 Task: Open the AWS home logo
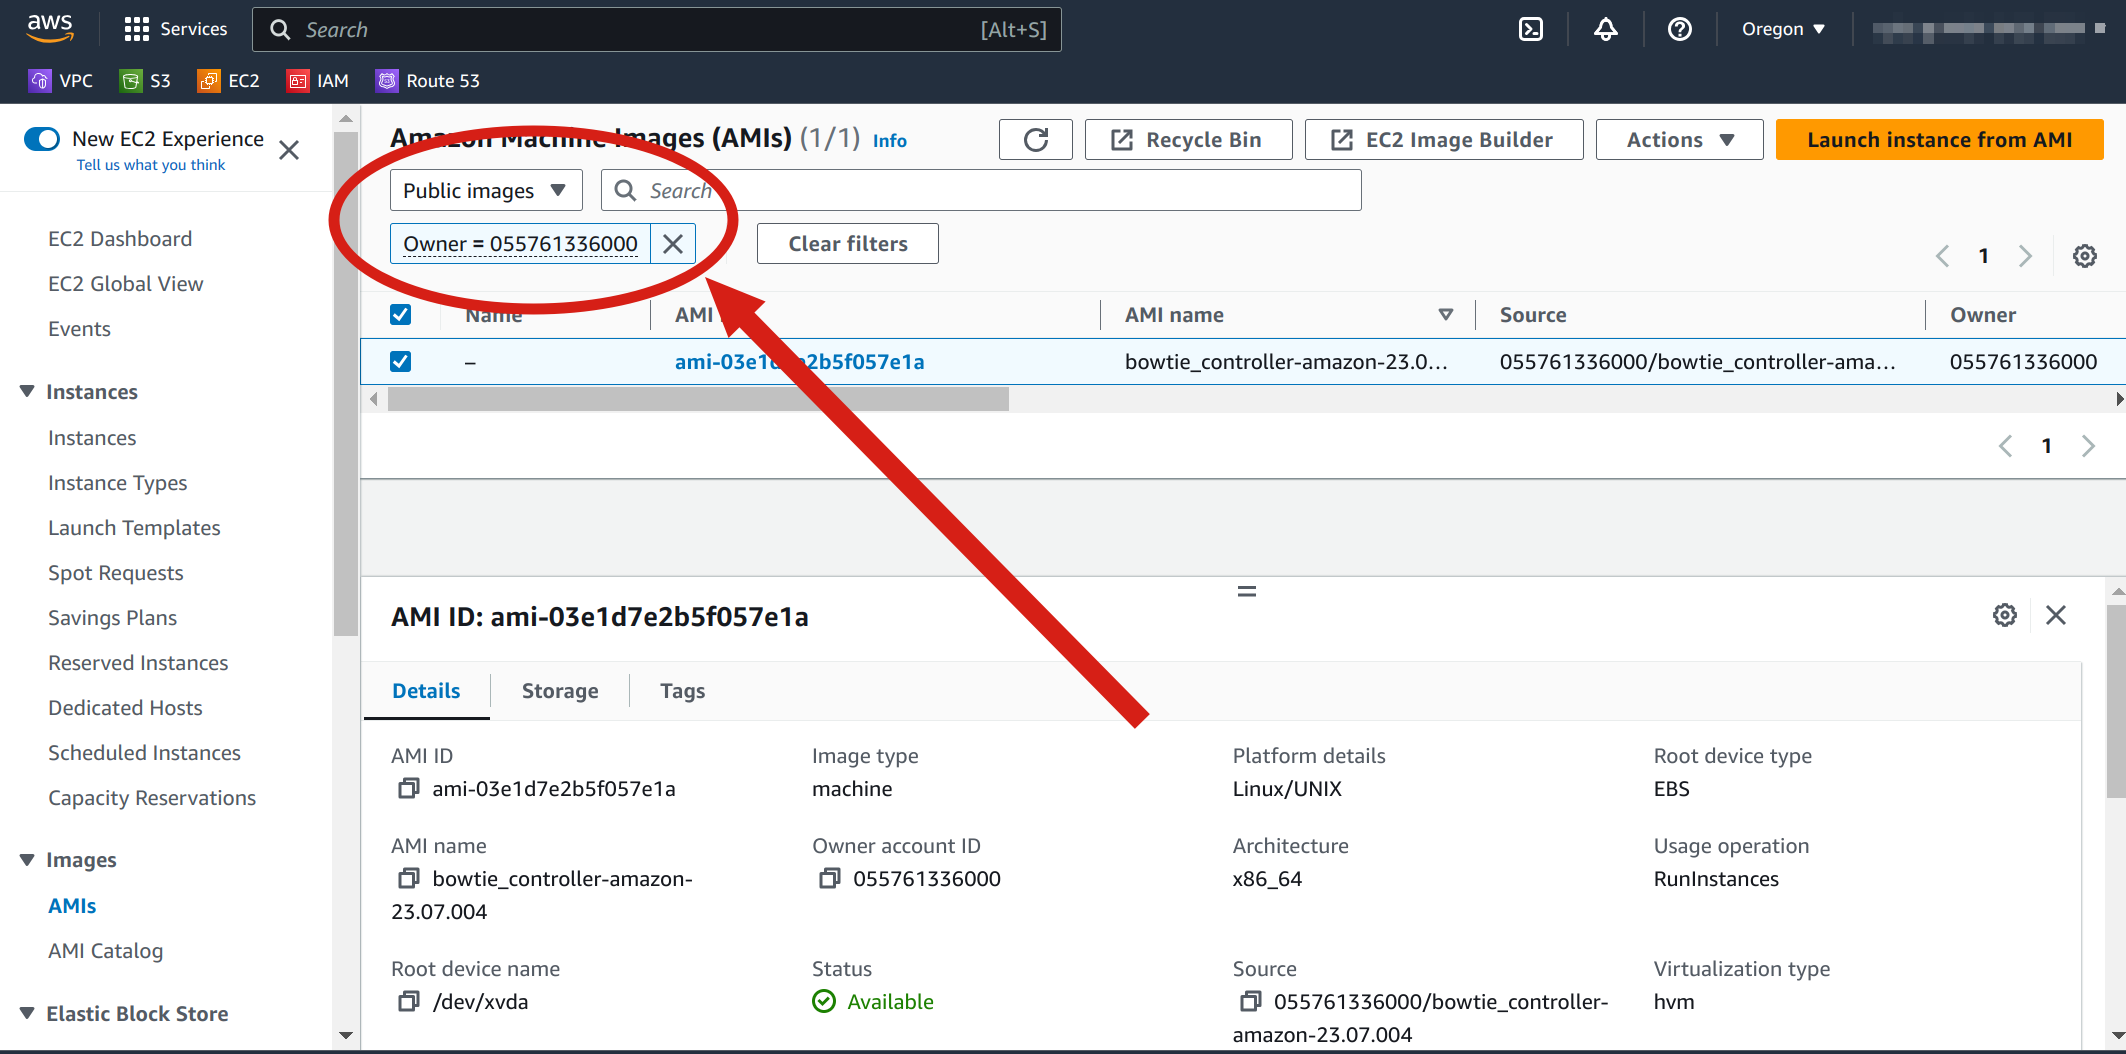coord(50,29)
